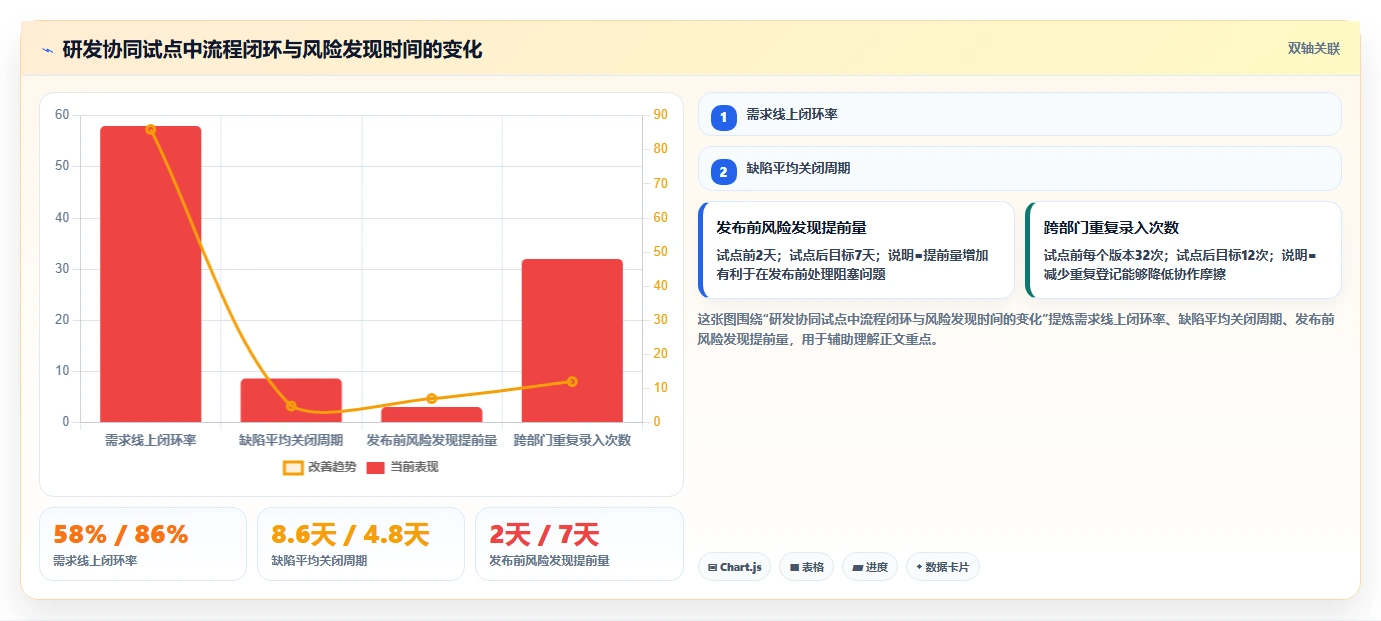Image resolution: width=1381 pixels, height=621 pixels.
Task: Click x-axis label 跨部门重复录入次数
Action: [572, 440]
